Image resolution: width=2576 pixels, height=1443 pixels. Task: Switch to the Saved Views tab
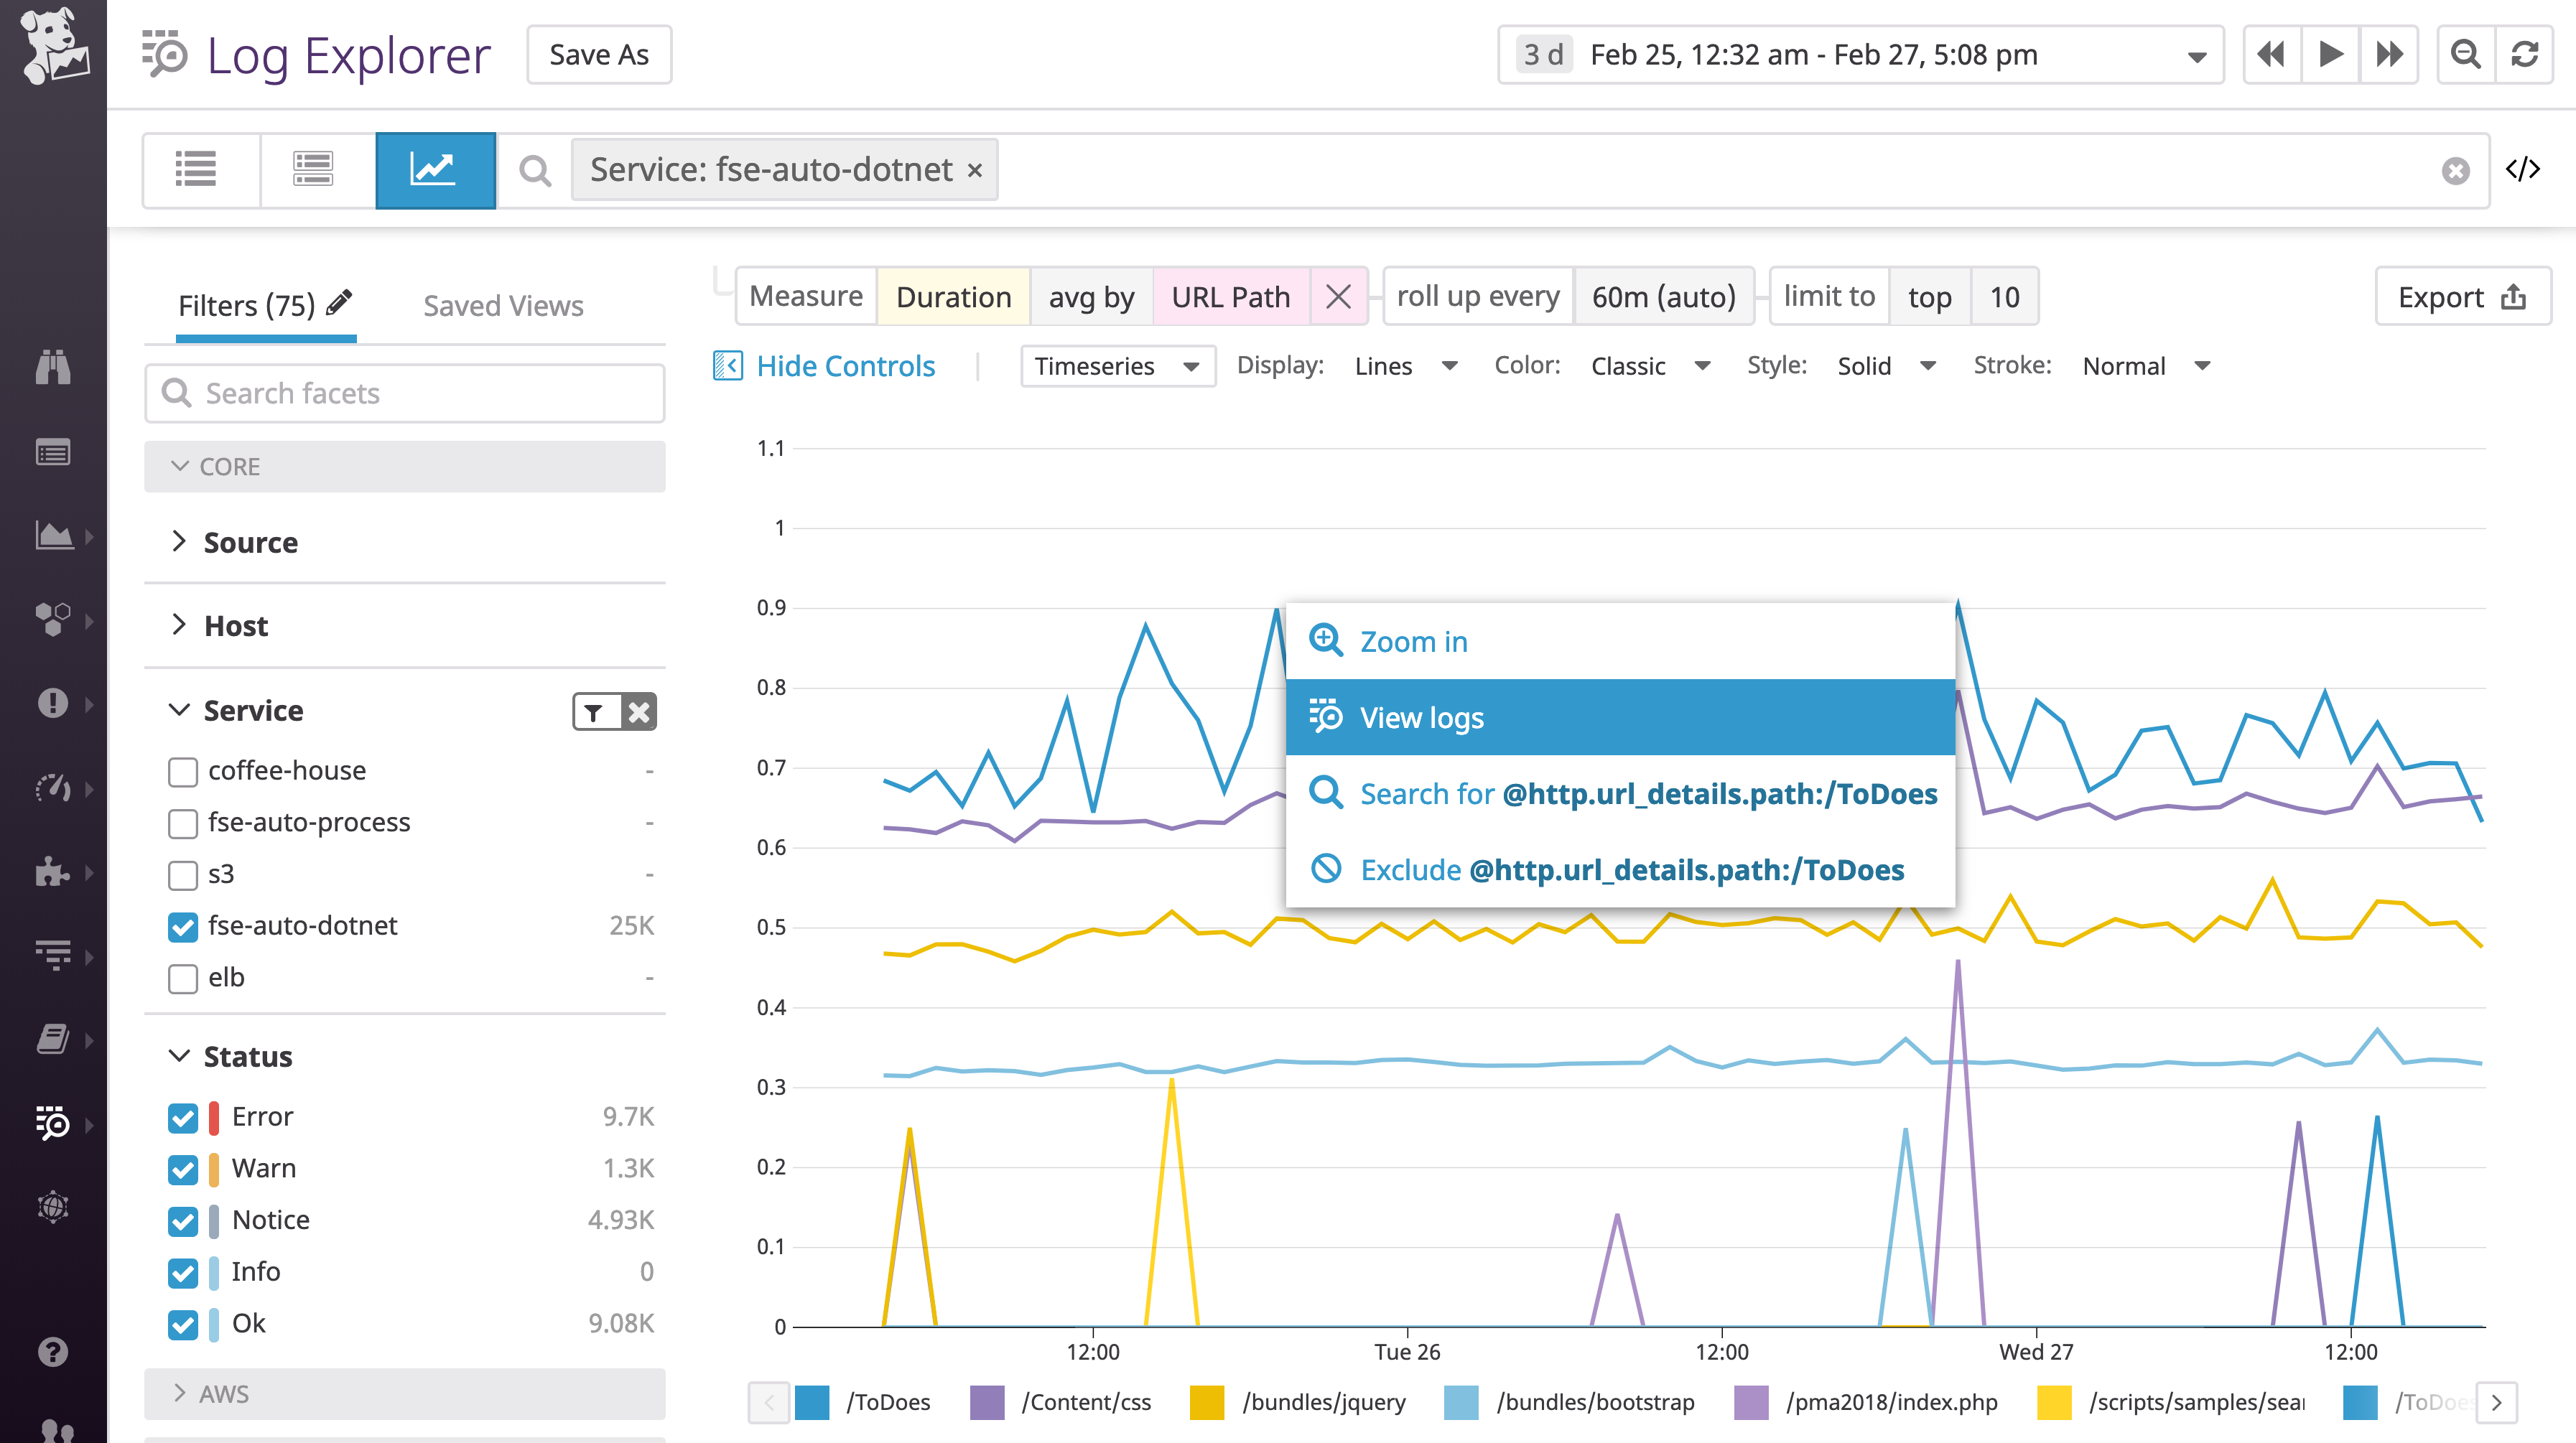[x=503, y=306]
